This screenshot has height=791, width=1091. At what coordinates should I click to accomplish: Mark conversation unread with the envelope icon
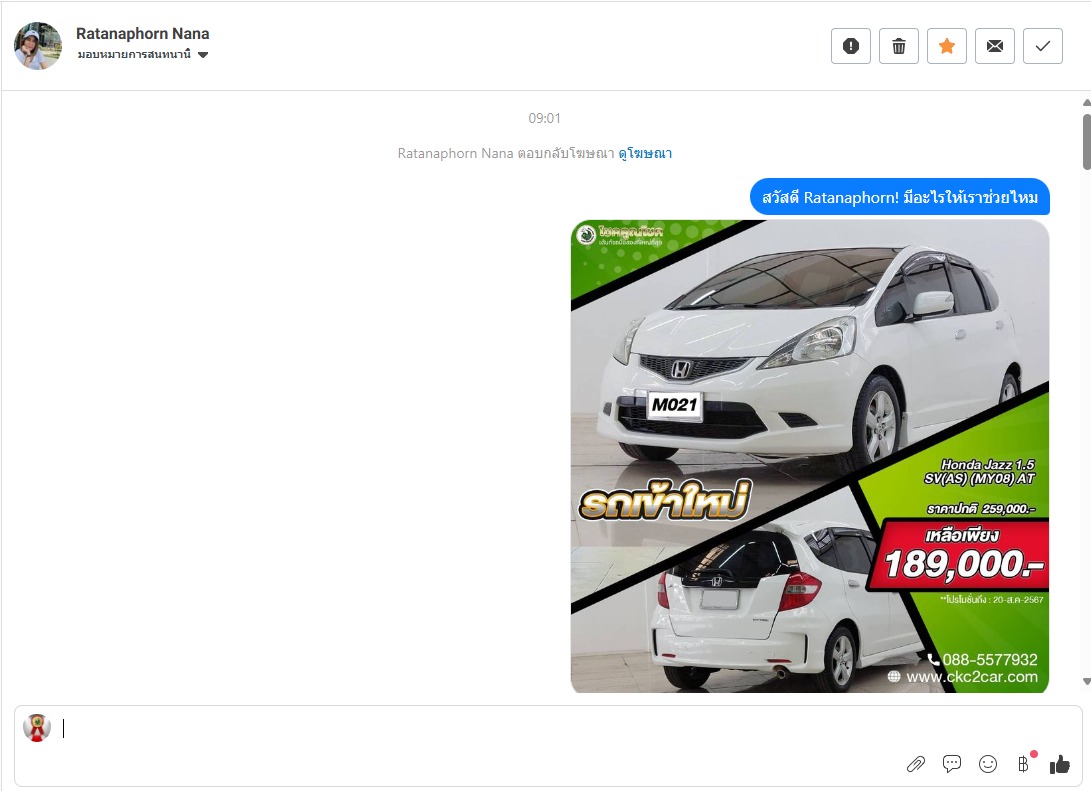tap(995, 46)
